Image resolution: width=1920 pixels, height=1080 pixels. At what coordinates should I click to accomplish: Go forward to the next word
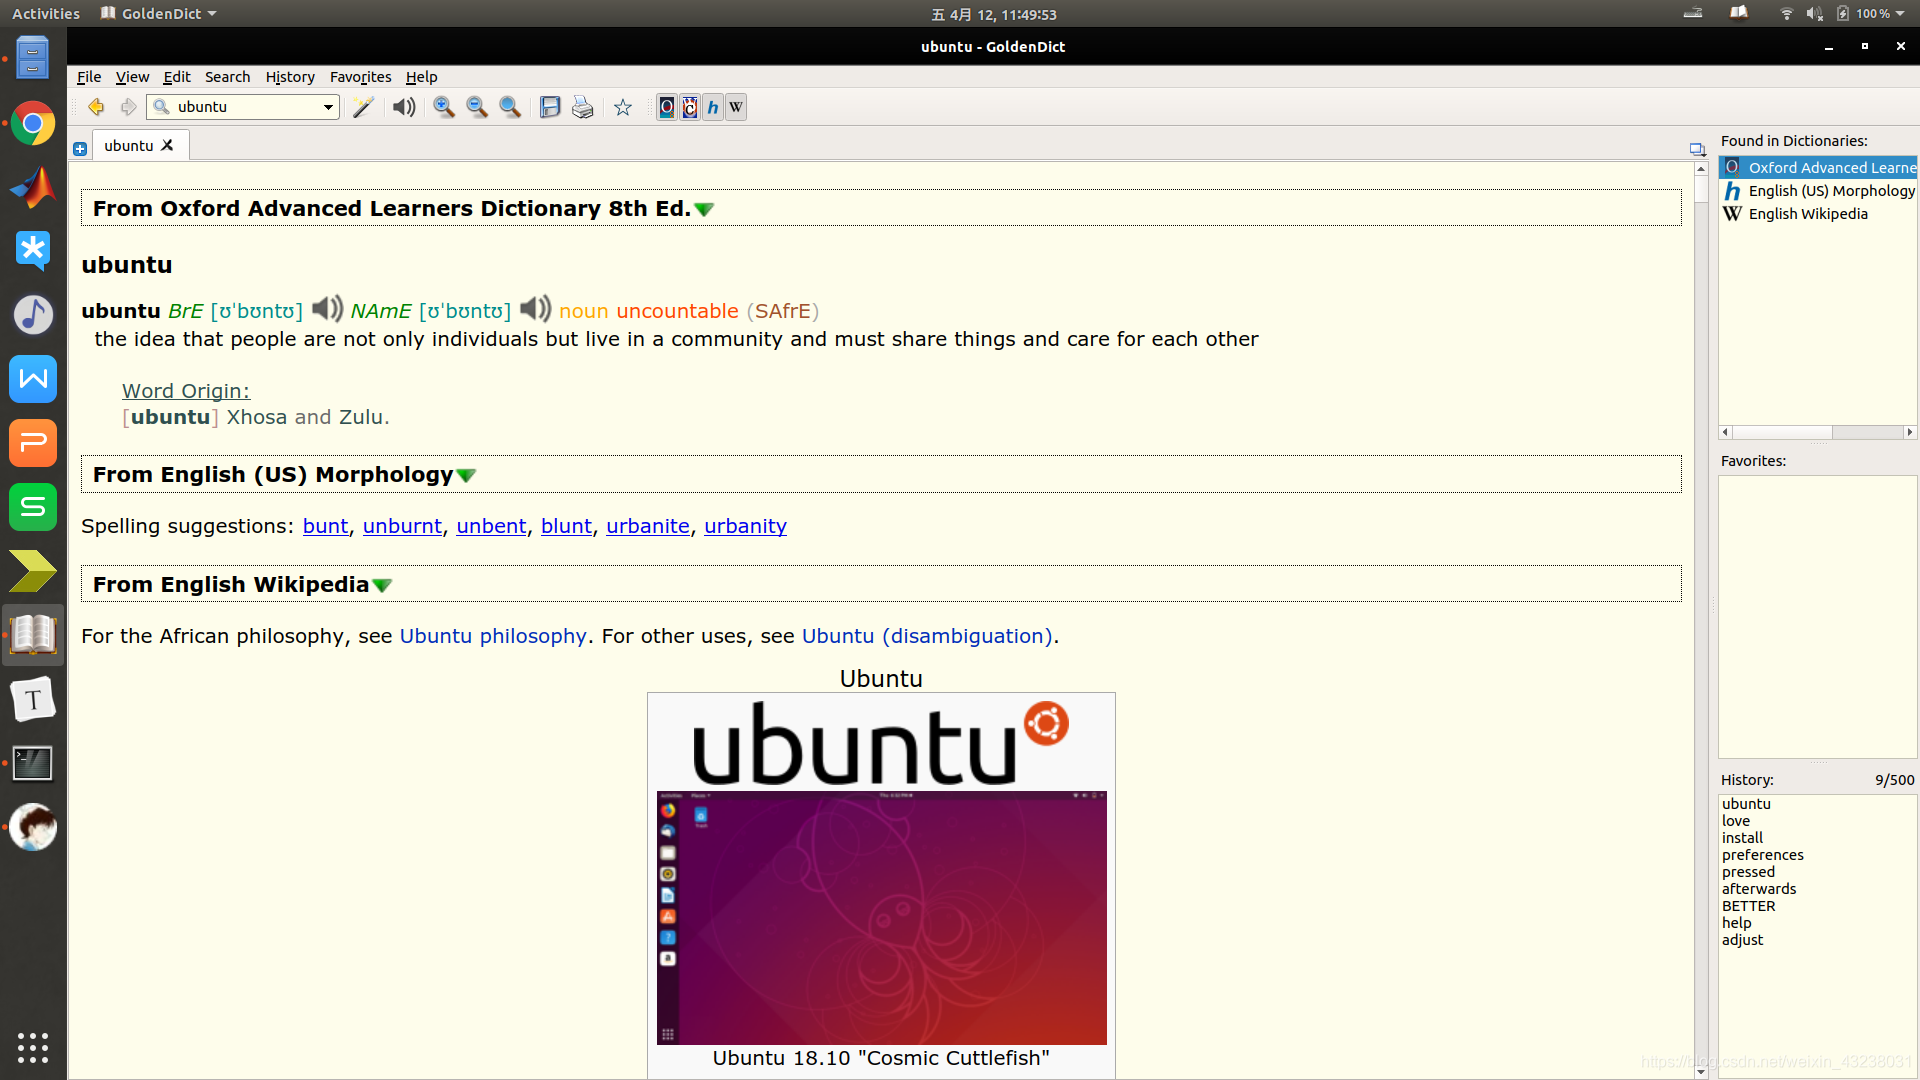[128, 107]
